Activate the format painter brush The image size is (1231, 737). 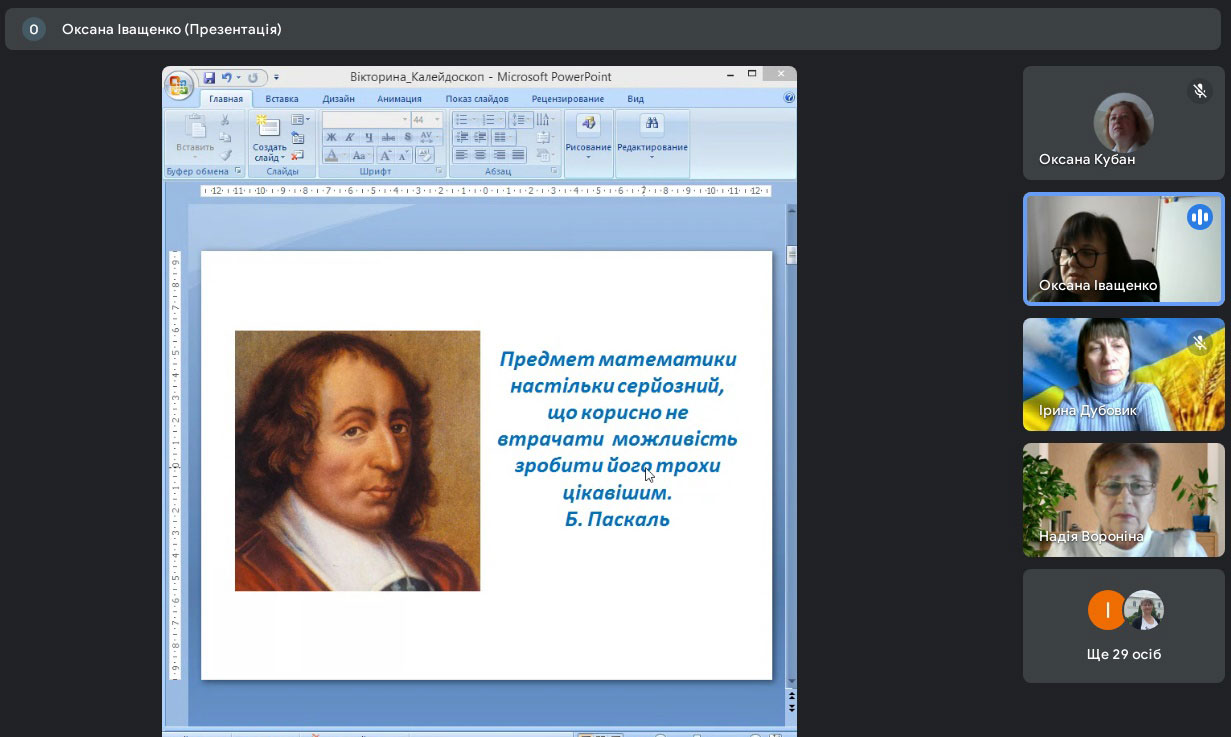pyautogui.click(x=225, y=155)
